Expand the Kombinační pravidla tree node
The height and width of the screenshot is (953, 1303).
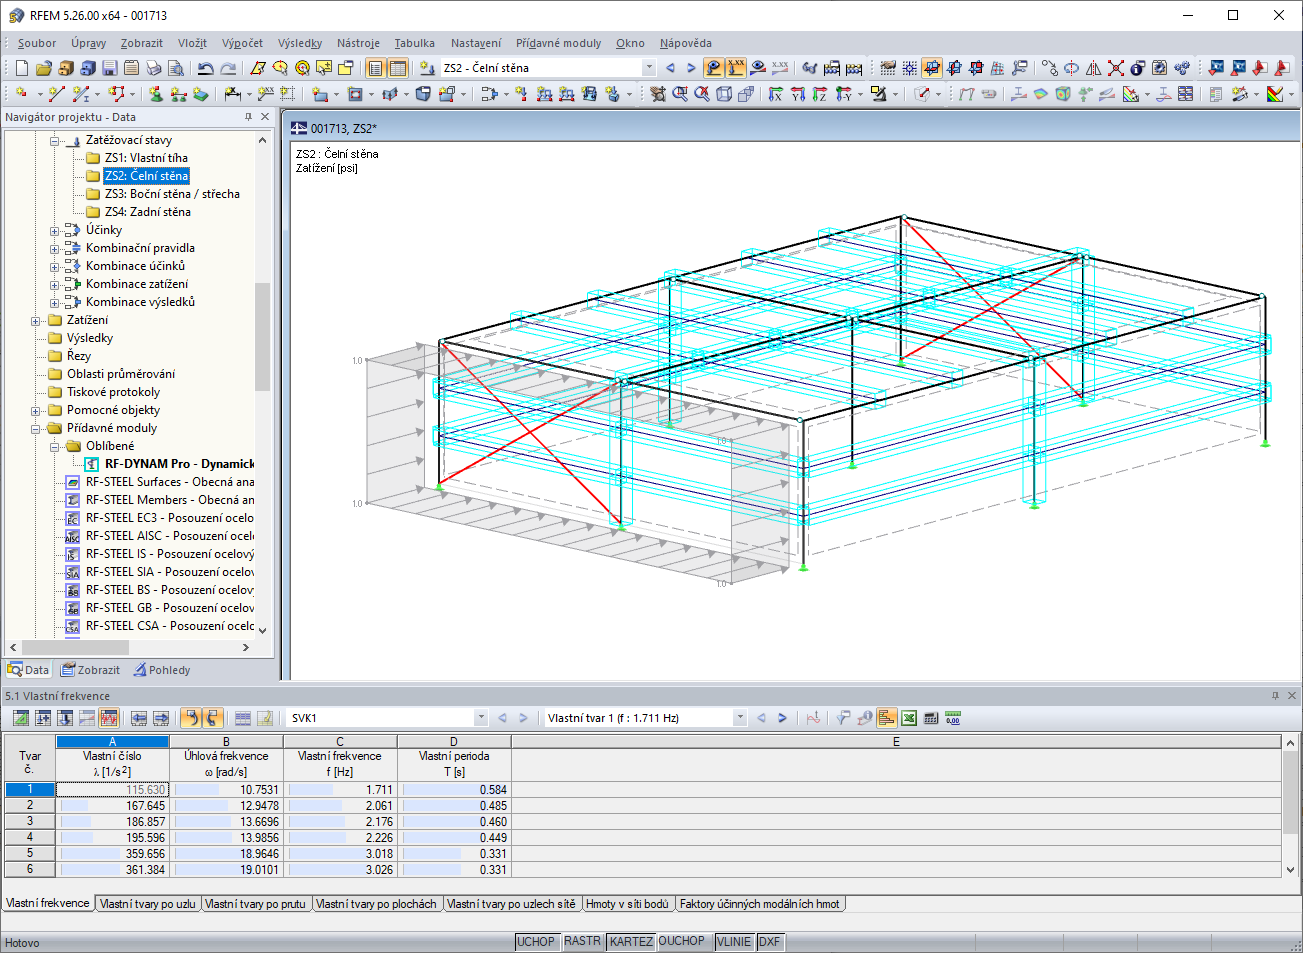coord(55,249)
